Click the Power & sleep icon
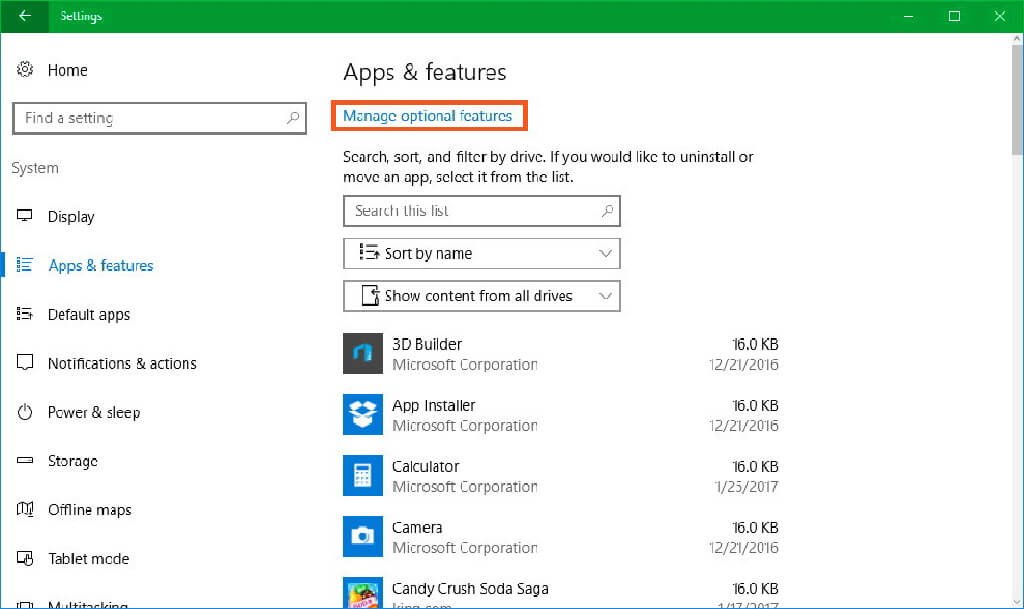 coord(26,412)
